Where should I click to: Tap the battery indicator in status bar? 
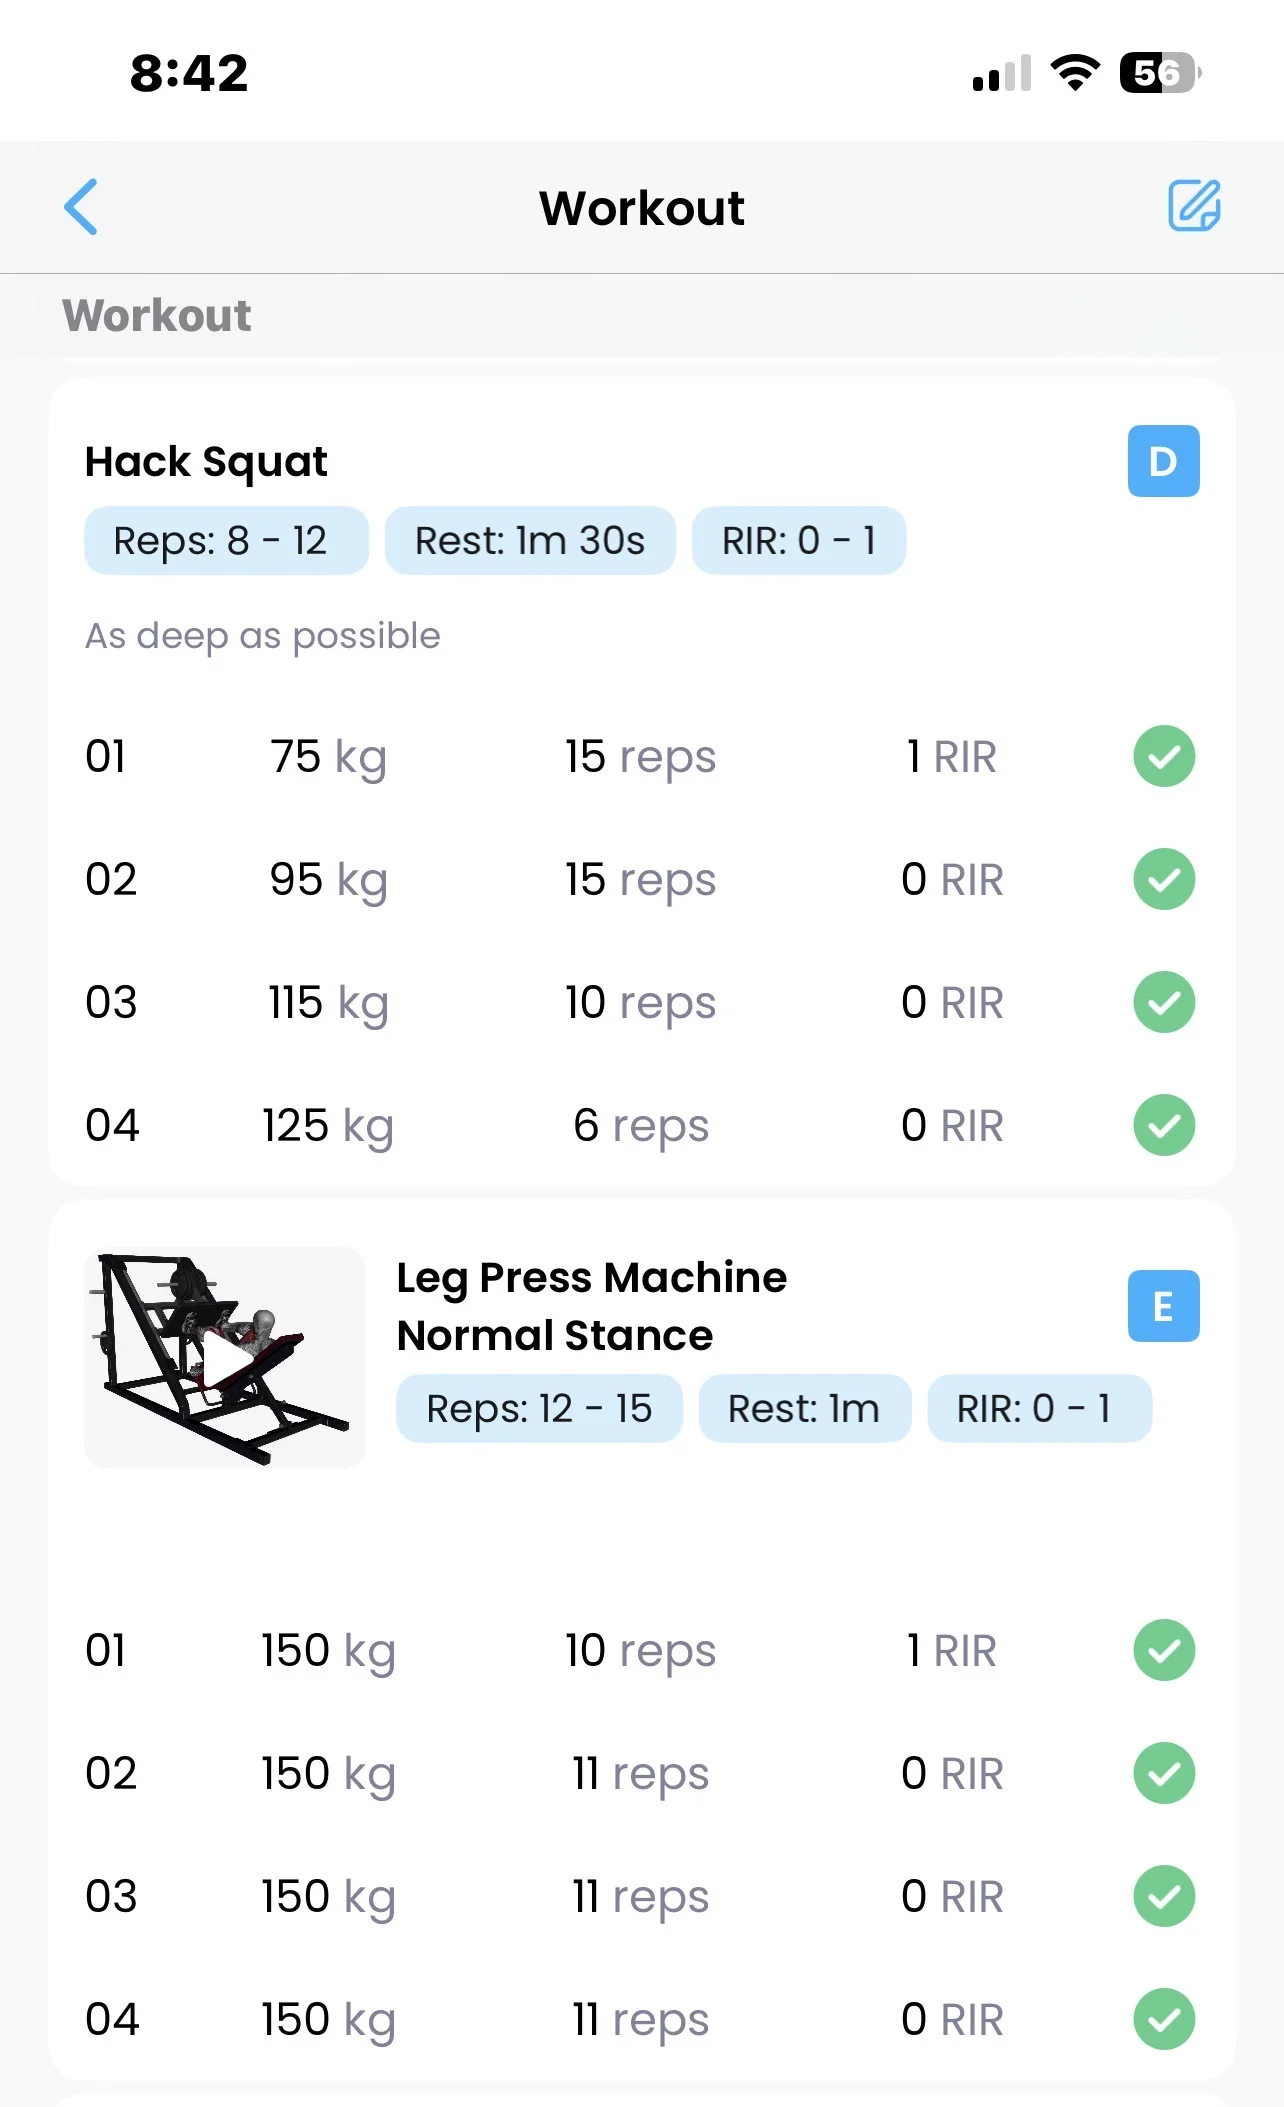[1159, 73]
